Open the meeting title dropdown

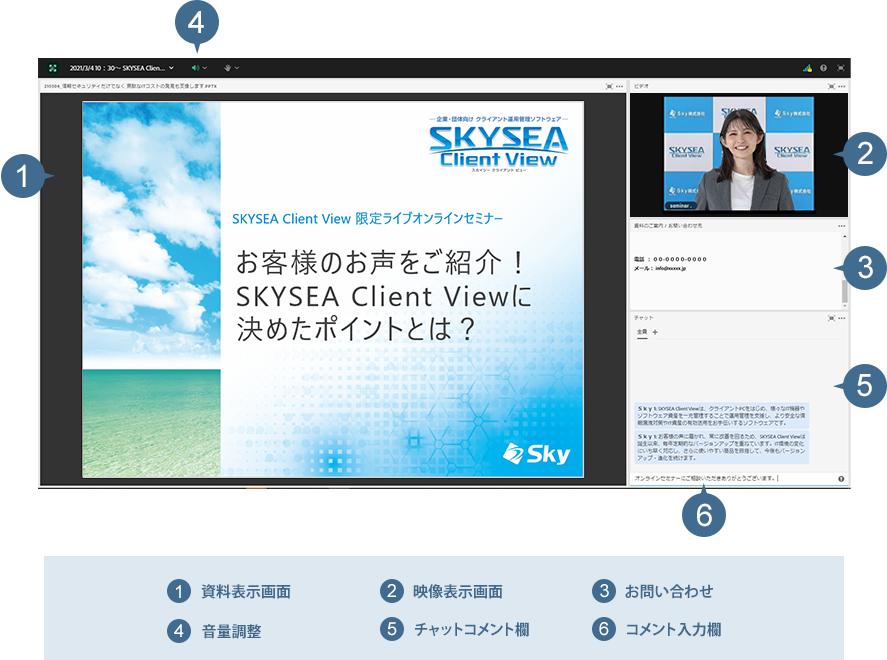(x=122, y=68)
